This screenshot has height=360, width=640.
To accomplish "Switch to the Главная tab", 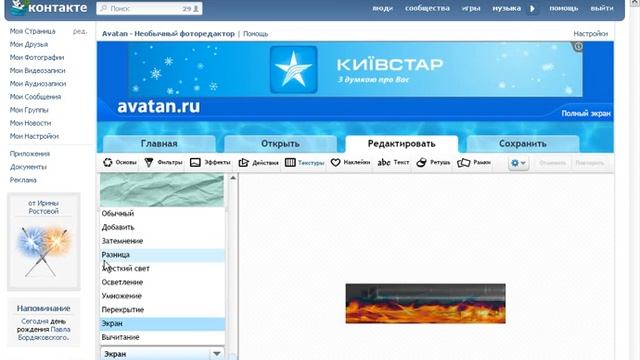I will click(159, 144).
